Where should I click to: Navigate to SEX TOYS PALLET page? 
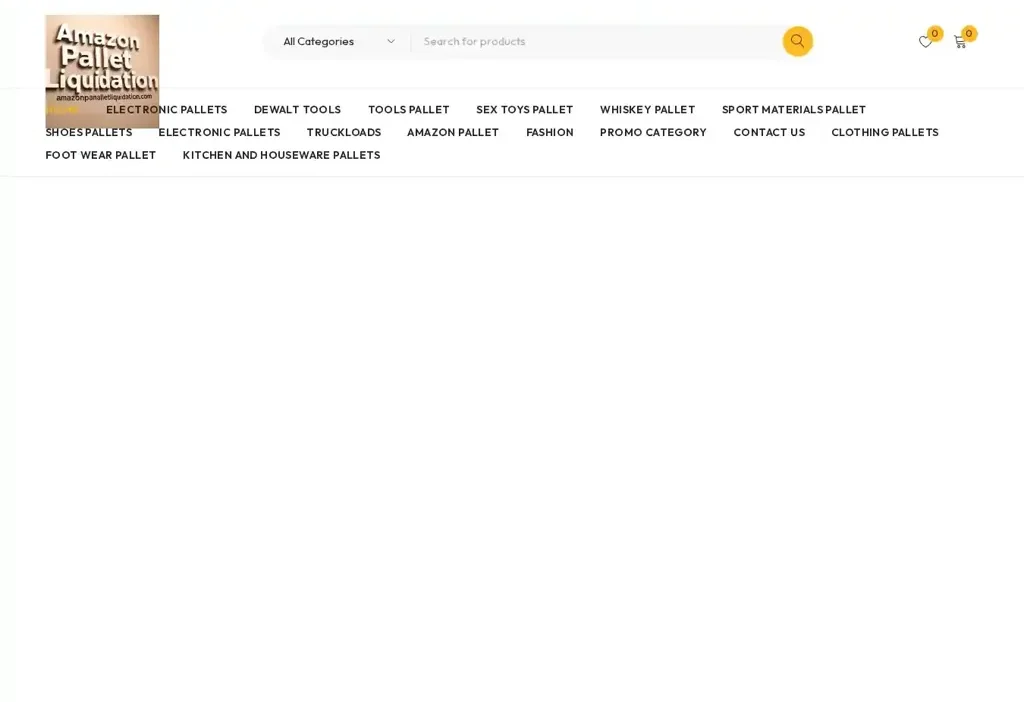pyautogui.click(x=524, y=109)
